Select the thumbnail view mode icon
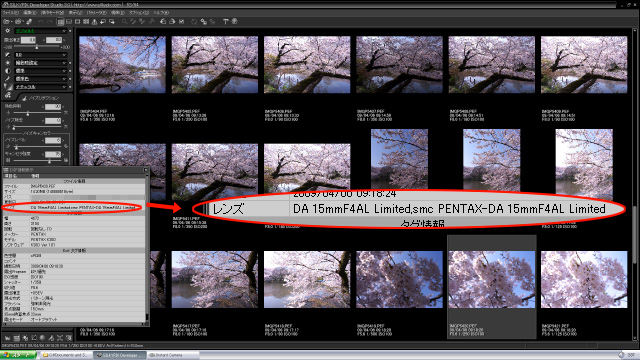This screenshot has height=360, width=640. 60,22
